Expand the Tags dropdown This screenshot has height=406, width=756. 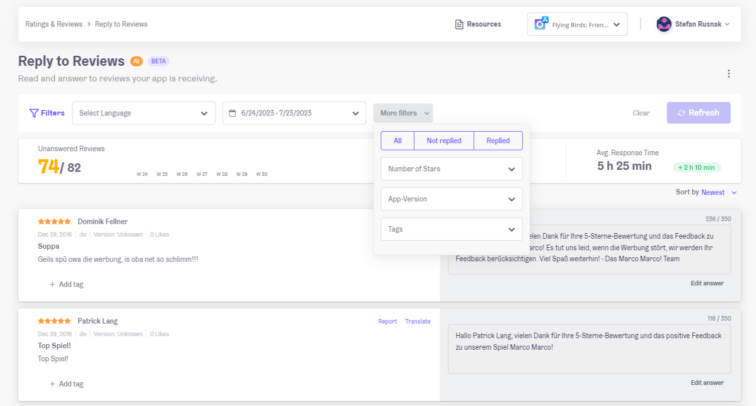click(451, 229)
